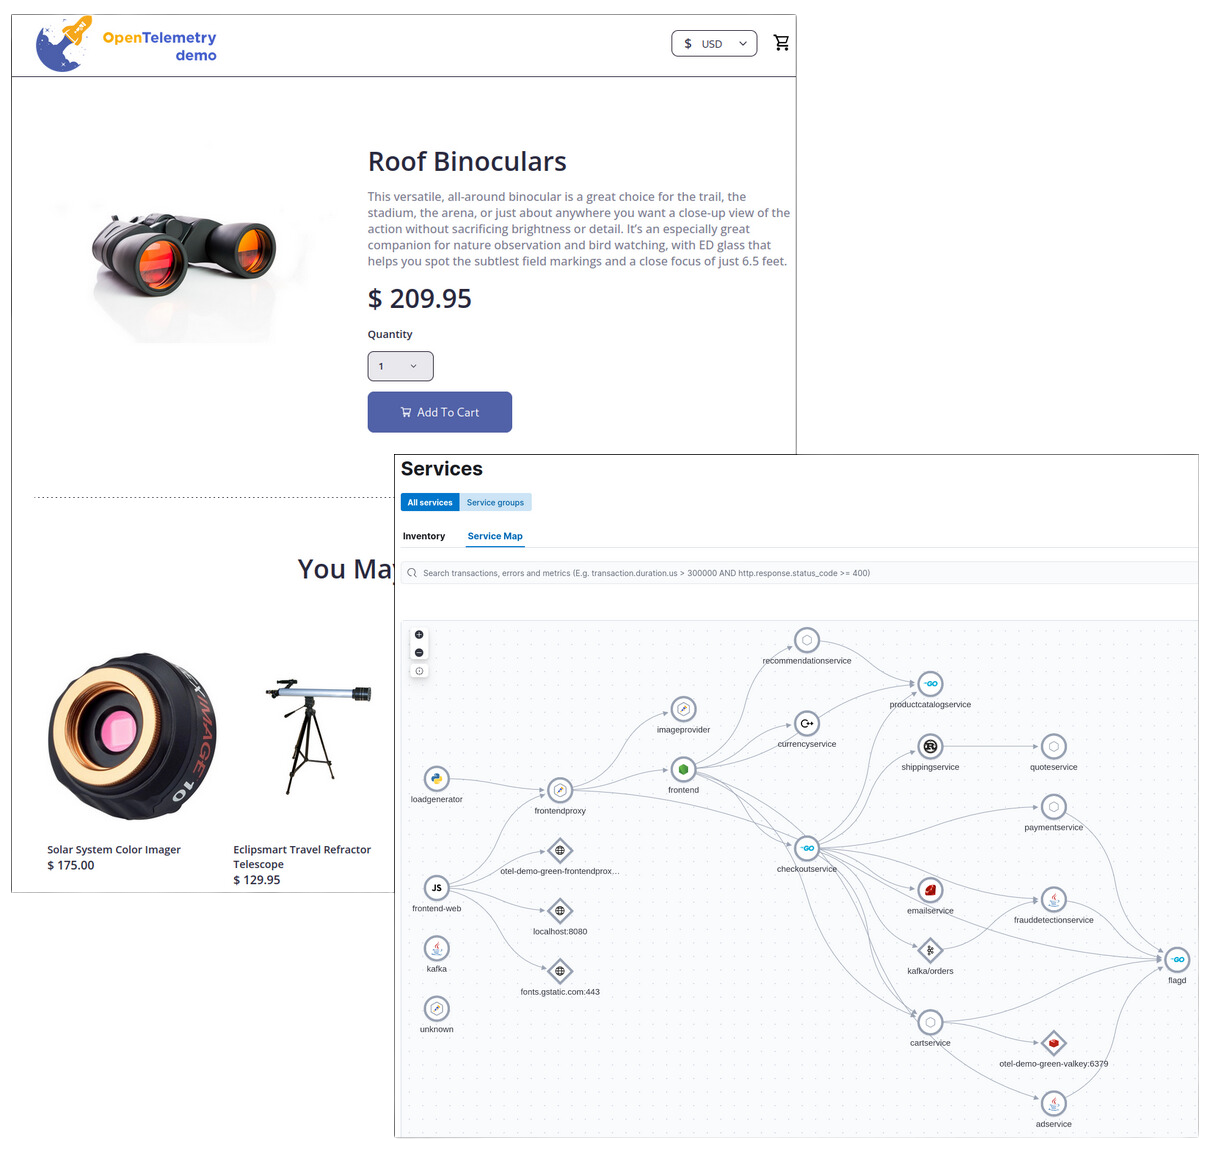Select the localhost:8080 external node
1213x1152 pixels.
point(560,911)
